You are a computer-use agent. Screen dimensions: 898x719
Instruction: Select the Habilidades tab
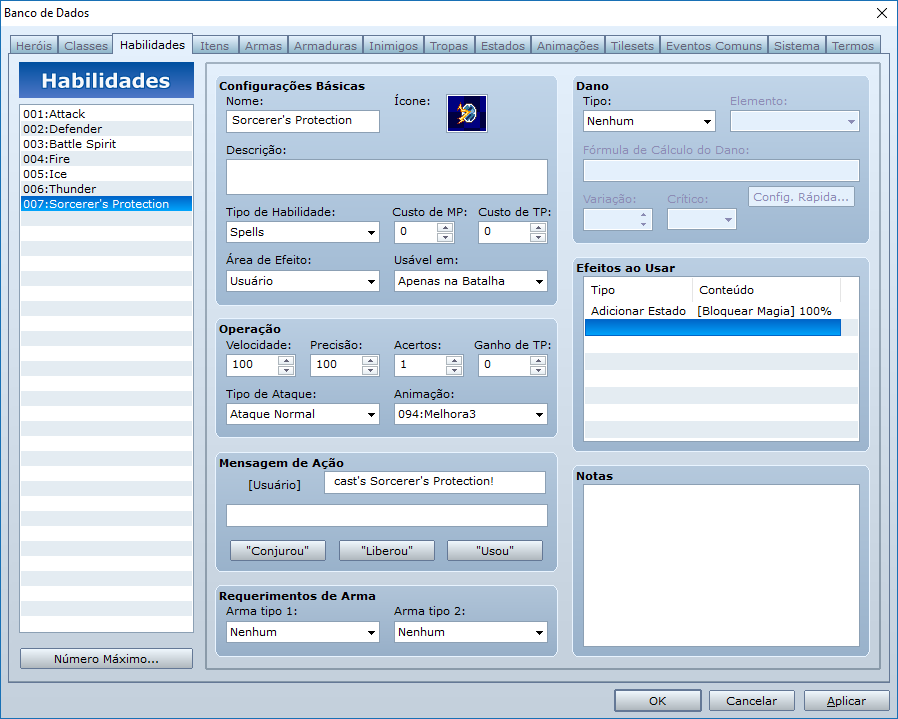point(152,45)
